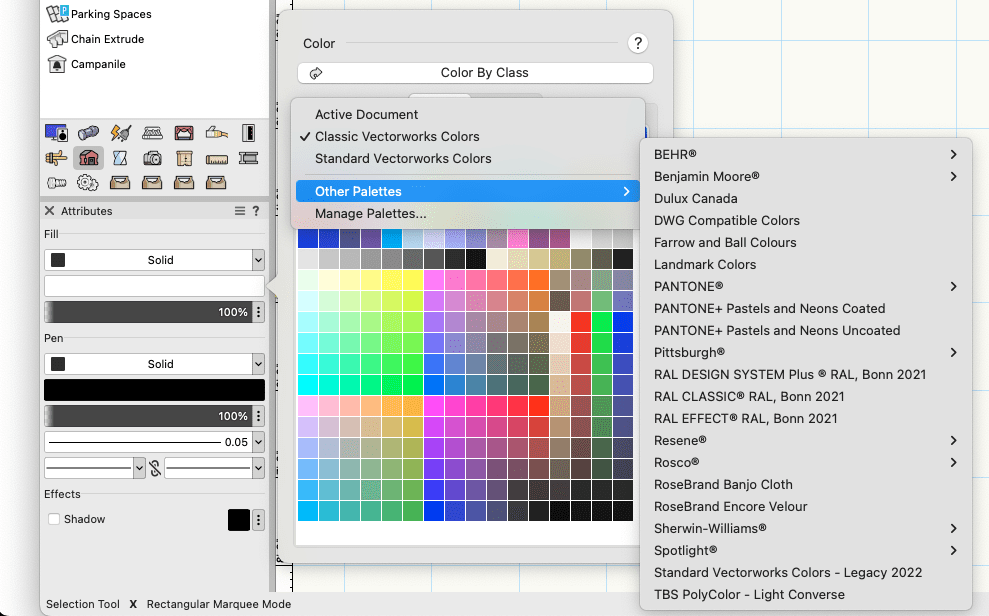This screenshot has width=989, height=616.
Task: Open shadow settings options menu
Action: (259, 520)
